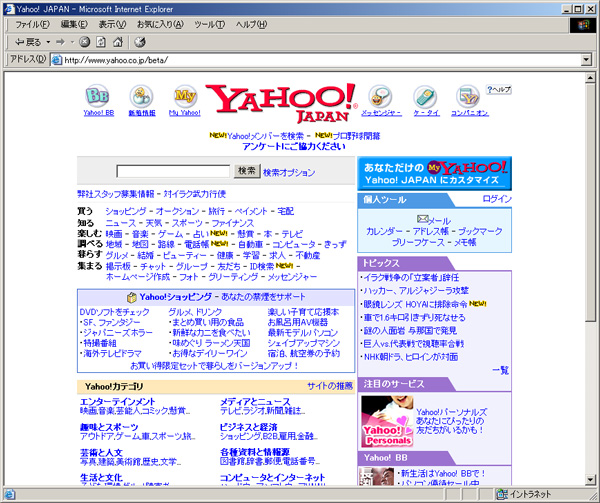The image size is (600, 503).
Task: Click the ケータイ mobile phone icon
Action: [425, 96]
